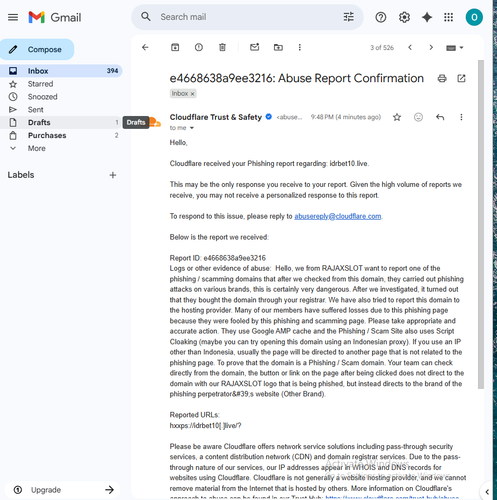Image resolution: width=497 pixels, height=500 pixels.
Task: Click the Gemini sparkle icon
Action: coord(427,17)
